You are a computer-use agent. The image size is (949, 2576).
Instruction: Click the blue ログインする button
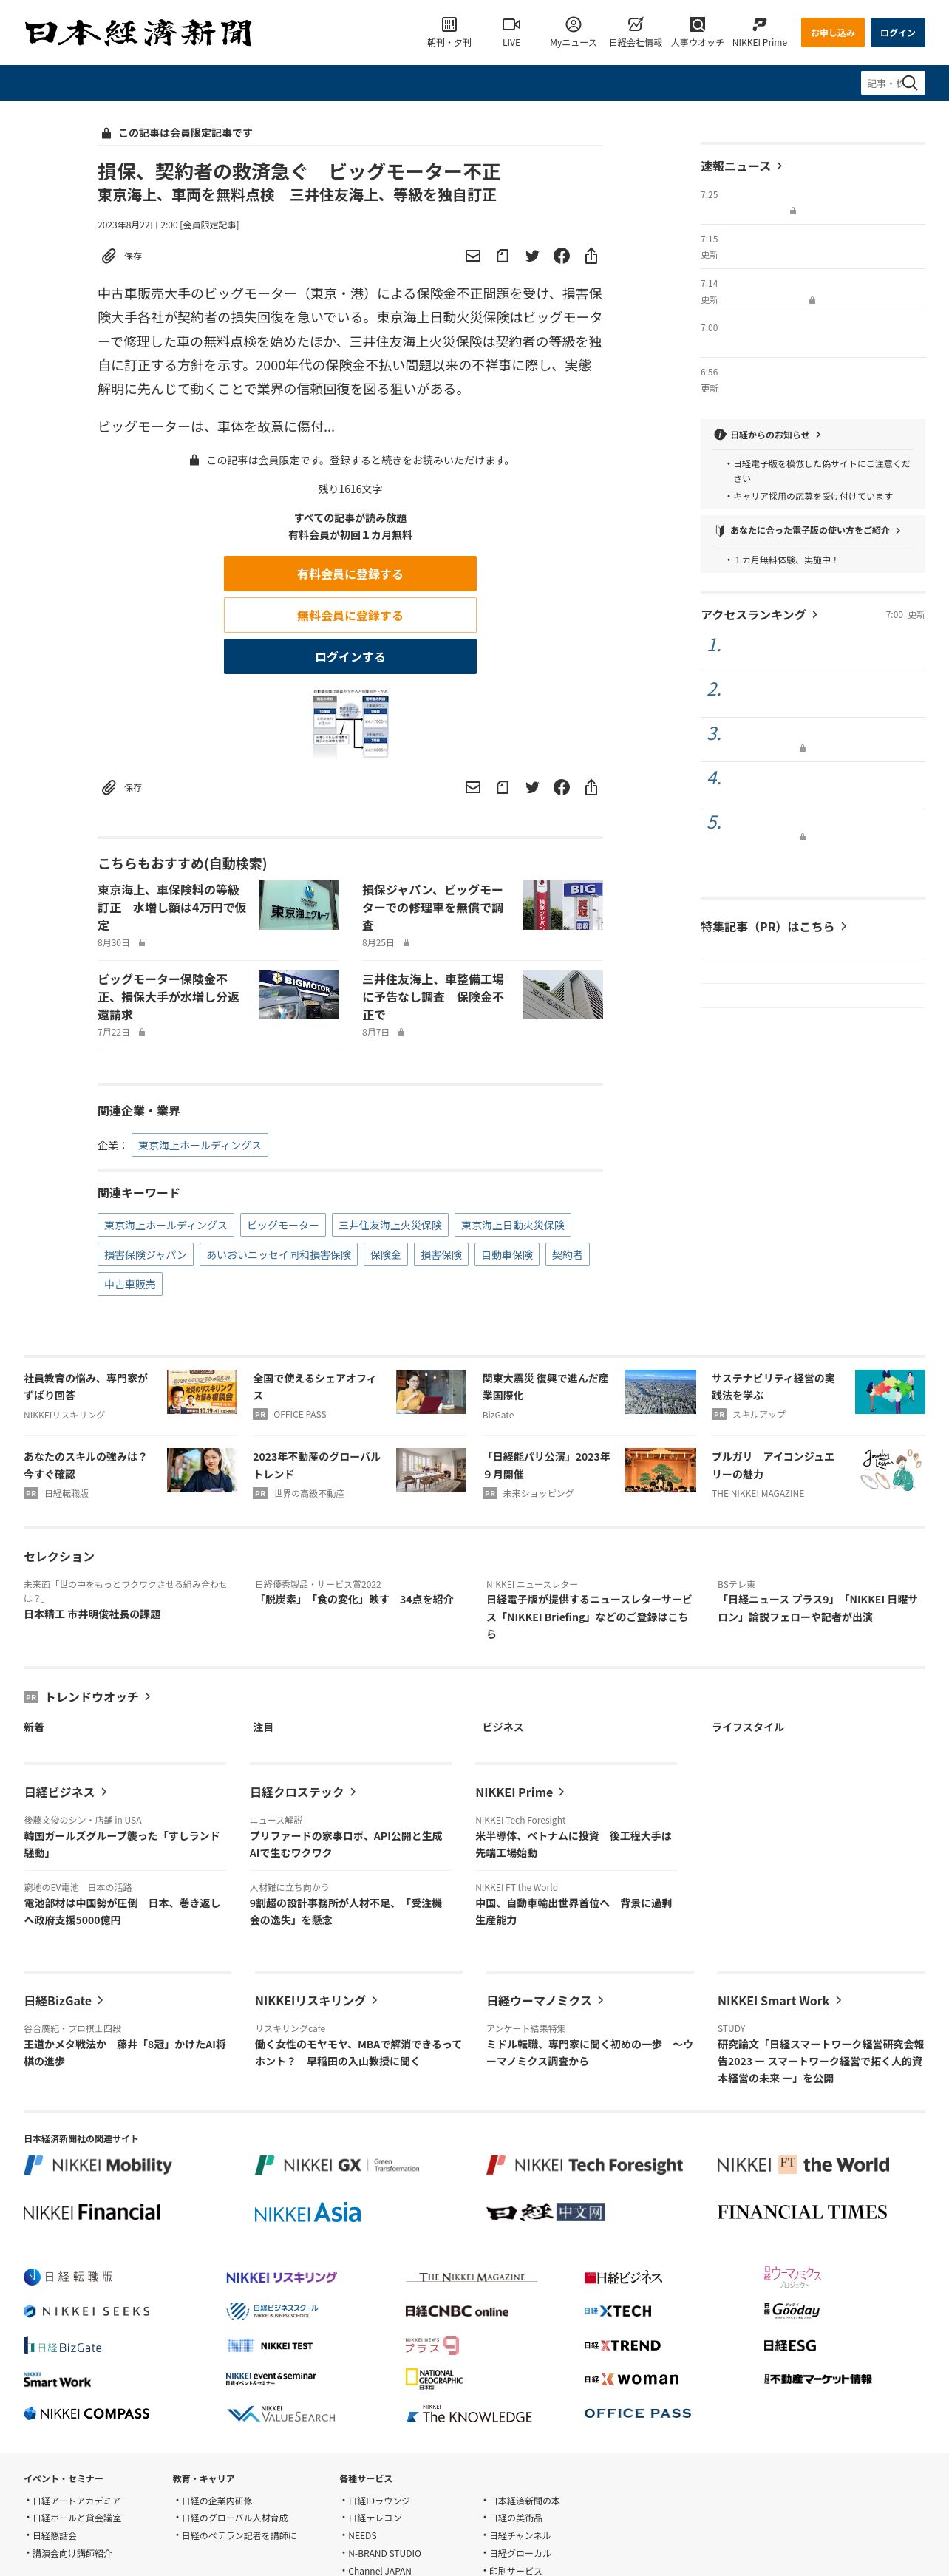click(x=350, y=657)
